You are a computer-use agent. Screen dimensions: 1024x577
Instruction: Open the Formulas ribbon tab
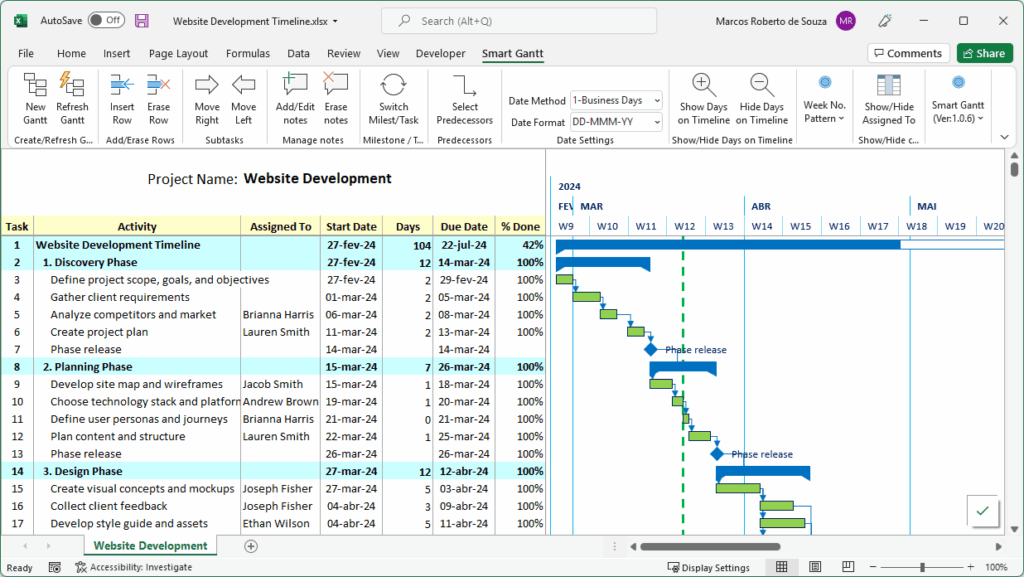pos(247,54)
